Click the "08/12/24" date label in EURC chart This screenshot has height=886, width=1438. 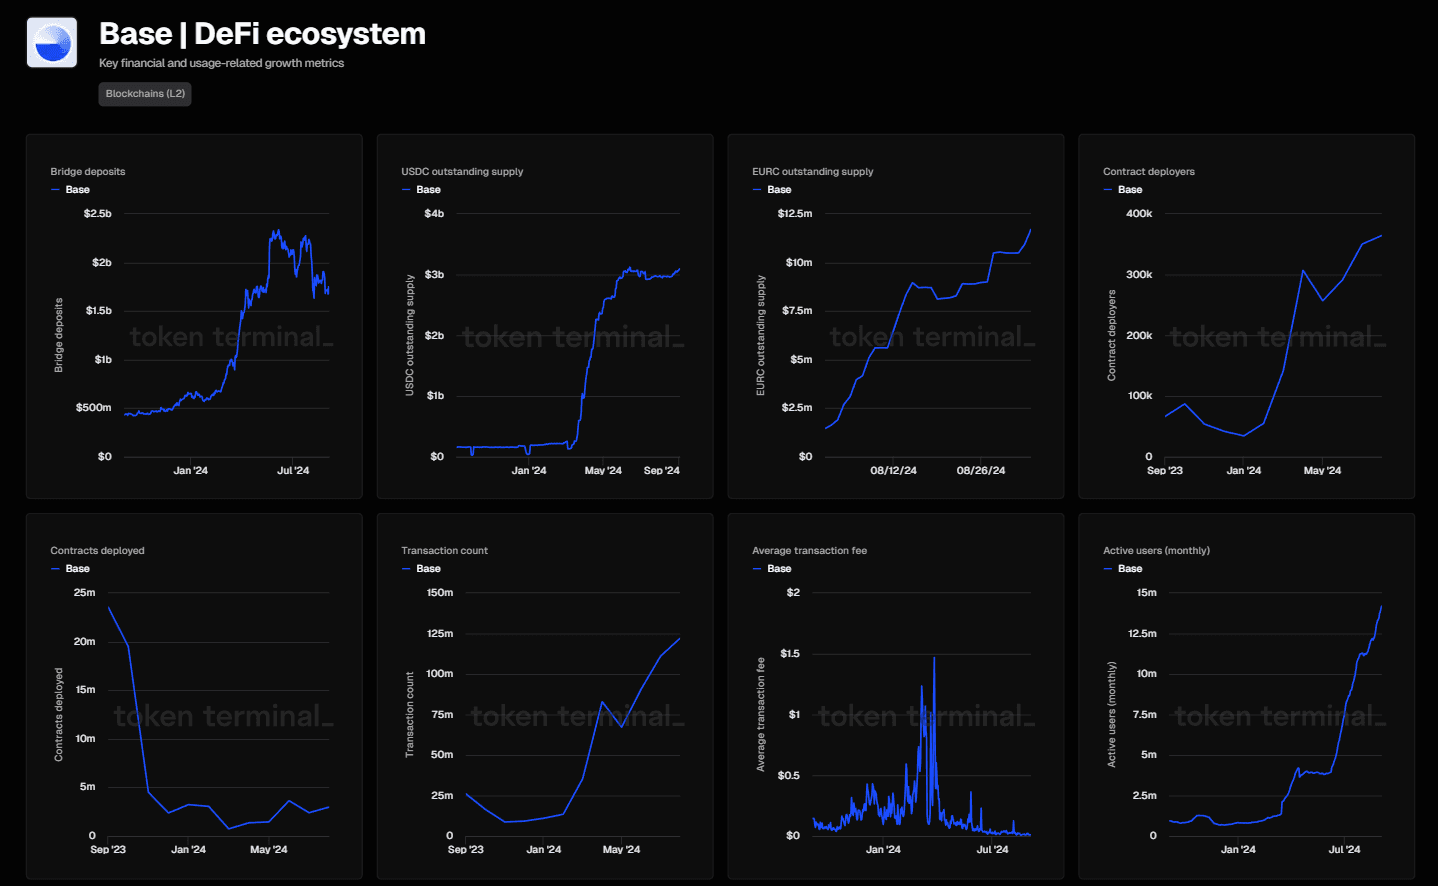click(x=893, y=471)
